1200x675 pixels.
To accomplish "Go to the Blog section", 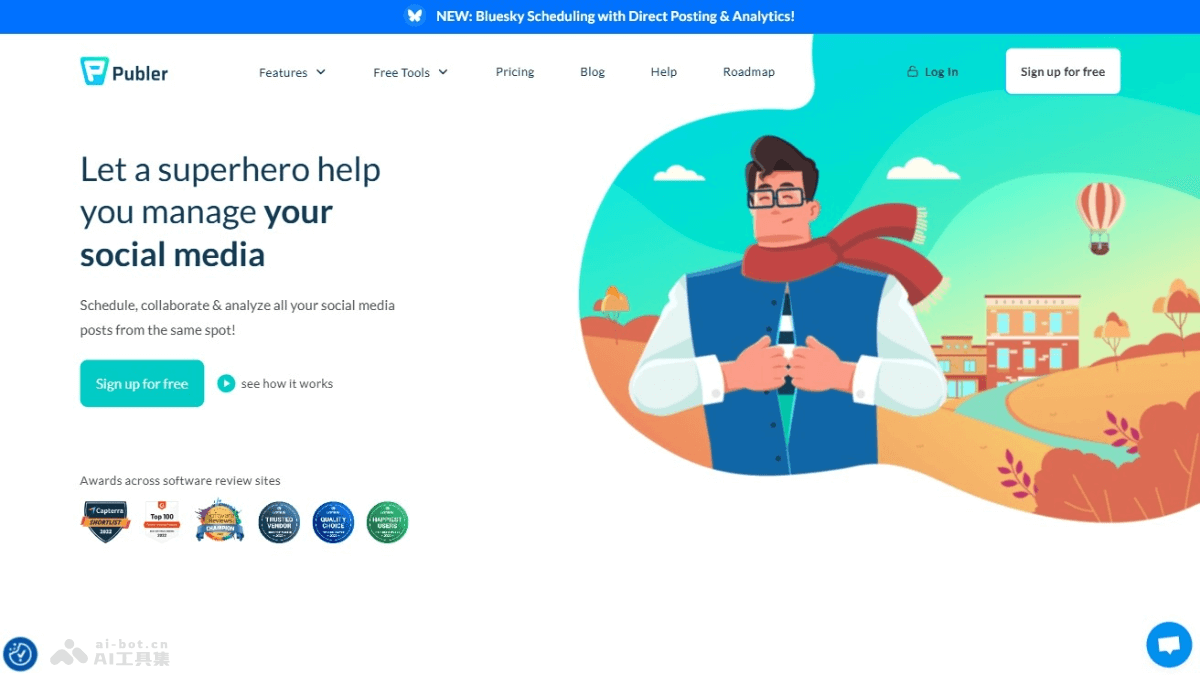I will pos(592,72).
